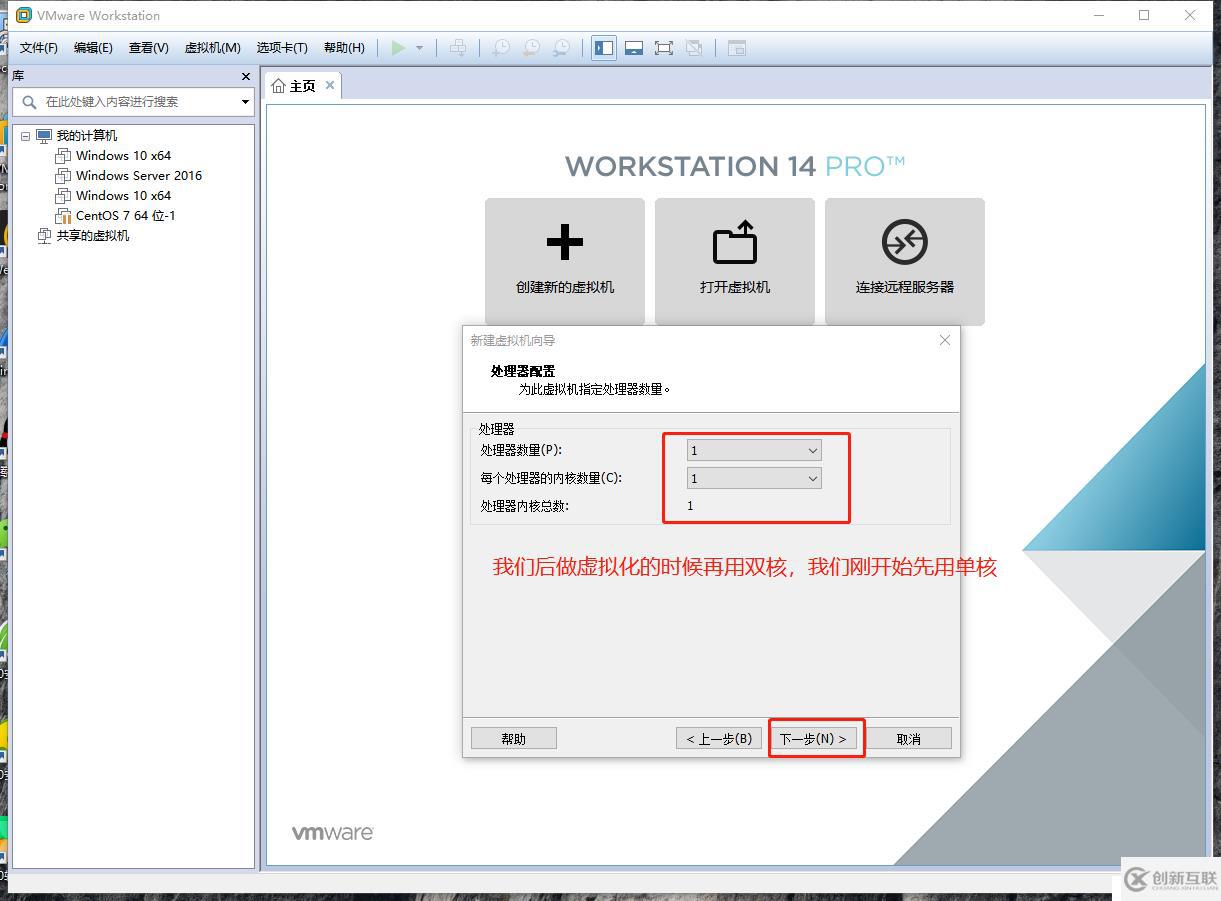Open the 选项卡(T) menu
1221x901 pixels.
coord(282,48)
